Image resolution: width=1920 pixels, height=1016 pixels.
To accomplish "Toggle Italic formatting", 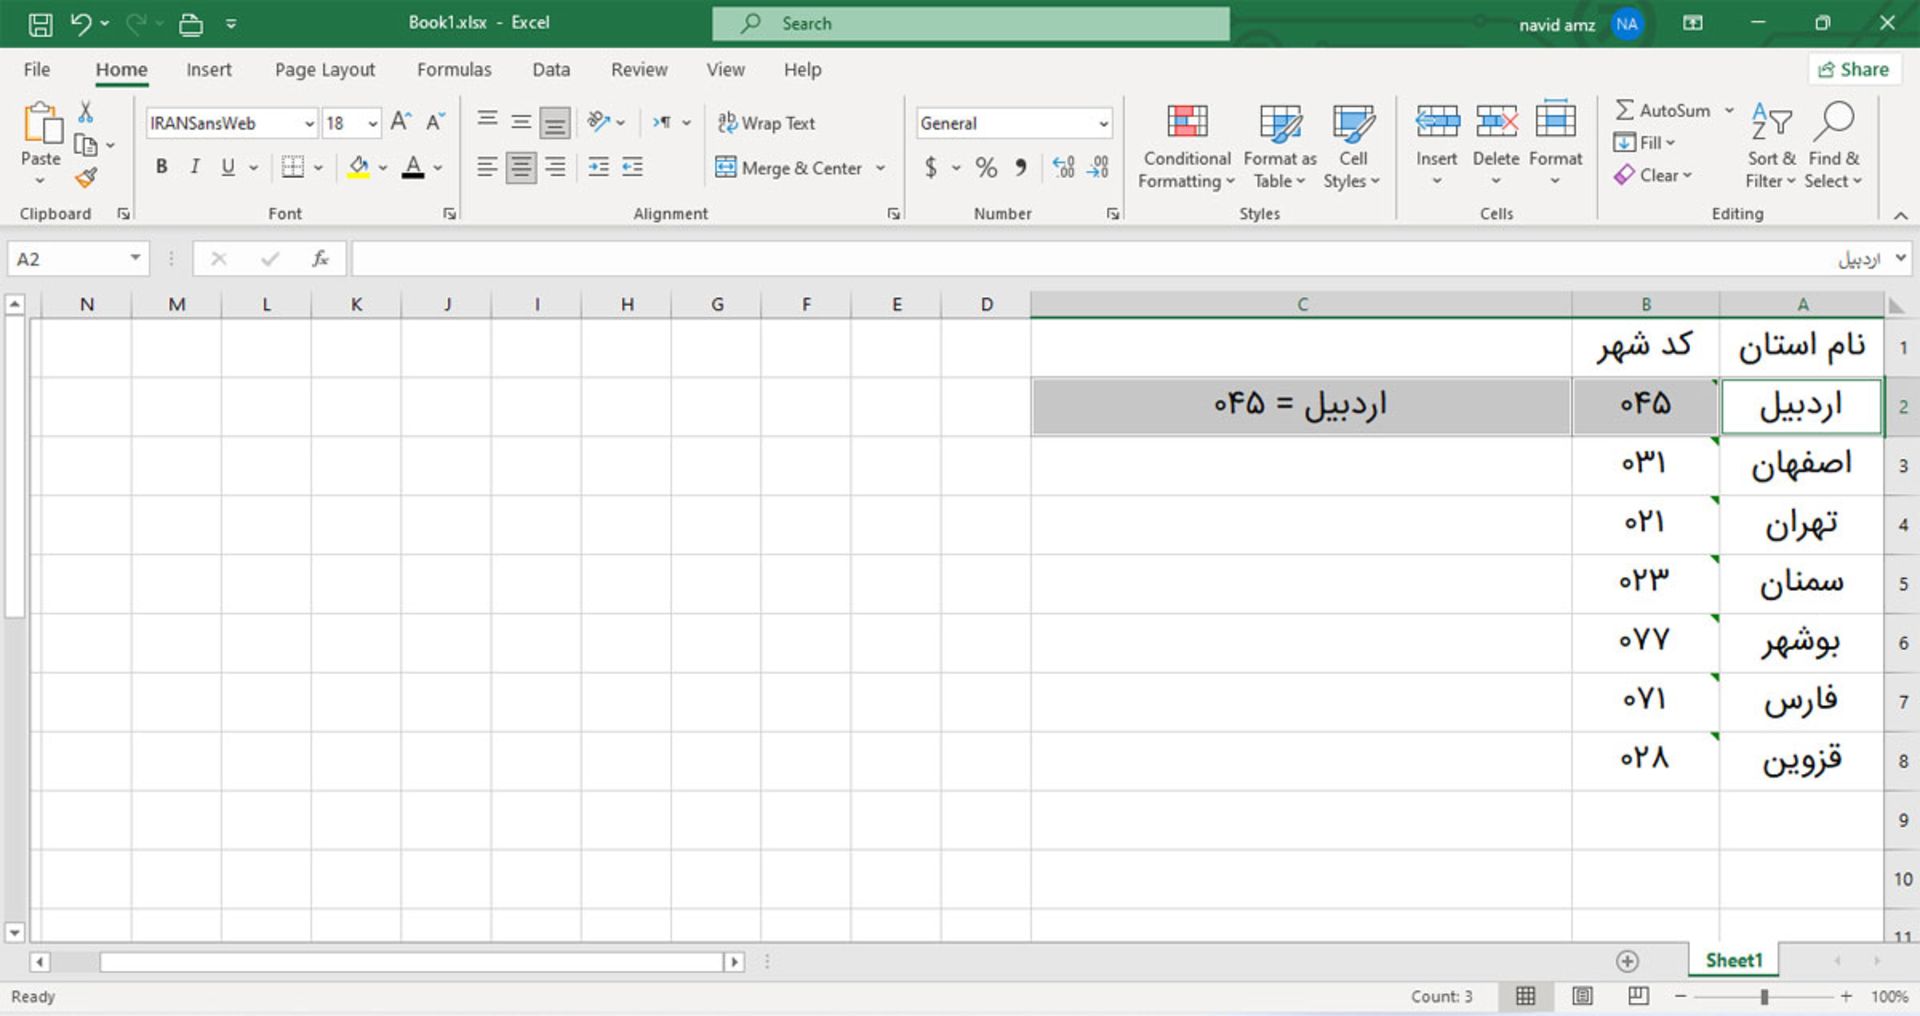I will 195,167.
